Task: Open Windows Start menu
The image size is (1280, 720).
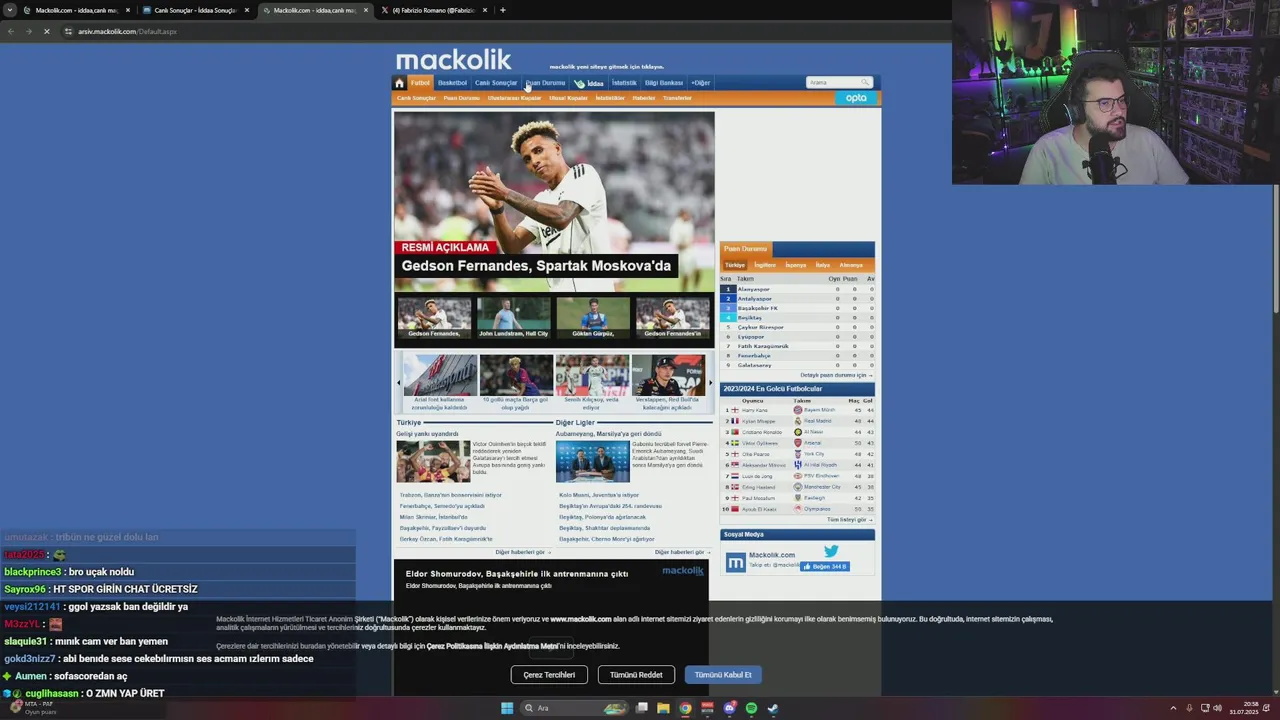Action: pyautogui.click(x=507, y=708)
